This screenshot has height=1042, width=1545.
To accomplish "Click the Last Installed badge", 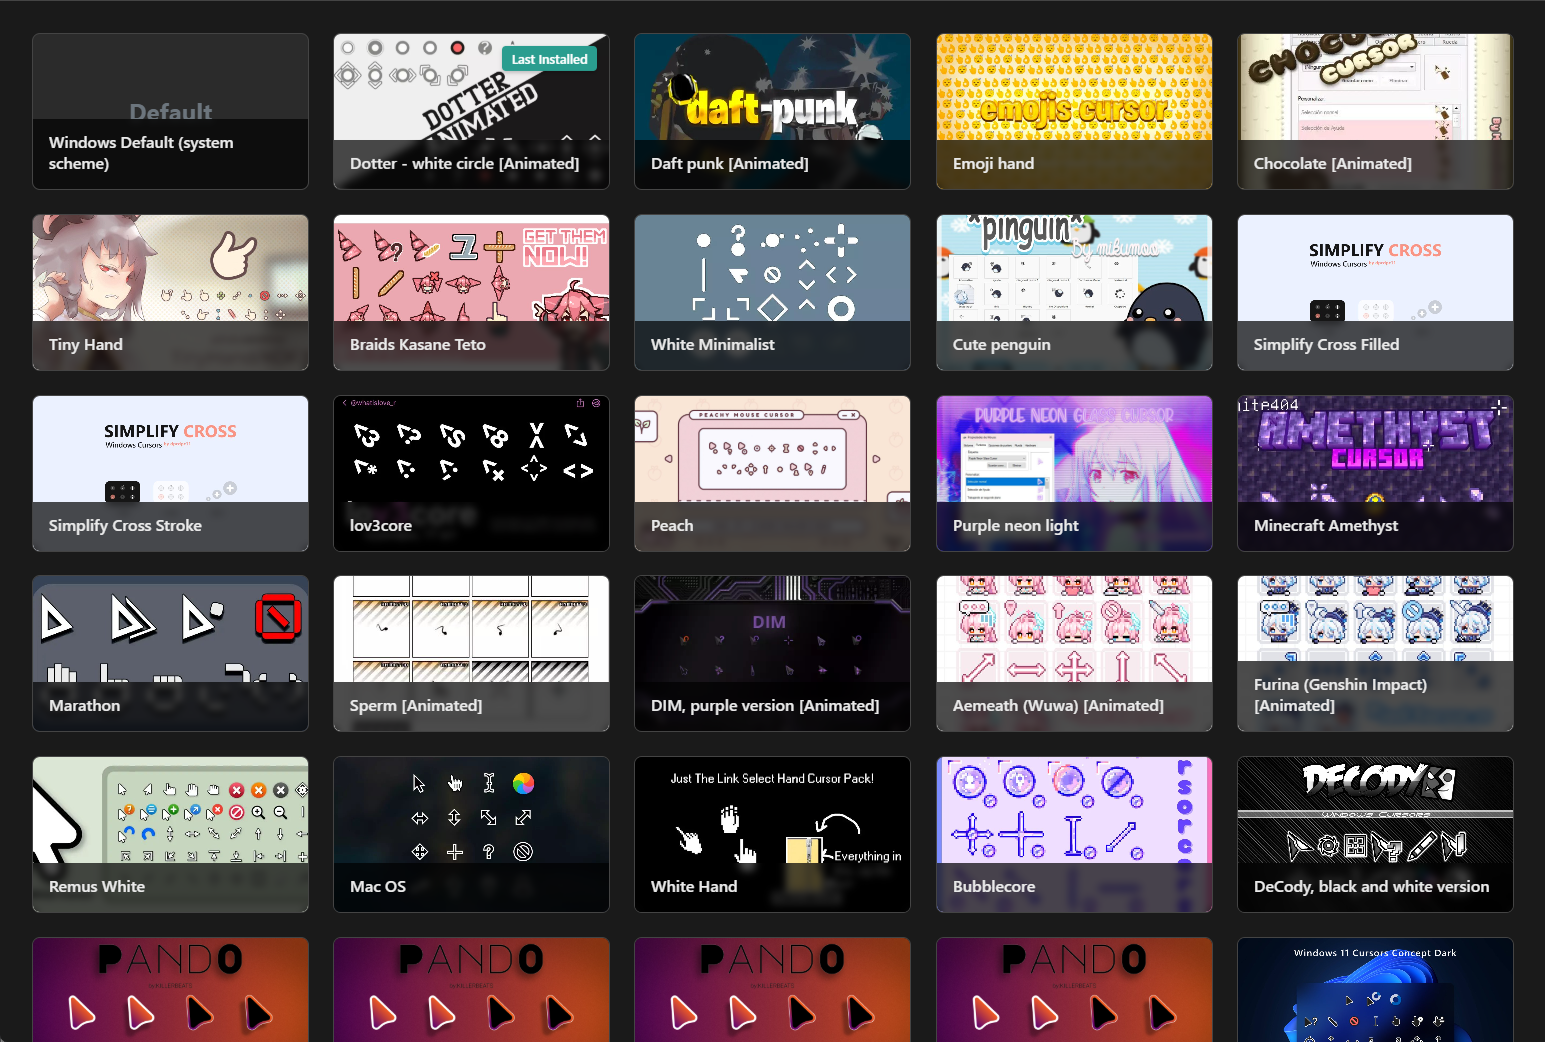I will [x=549, y=59].
